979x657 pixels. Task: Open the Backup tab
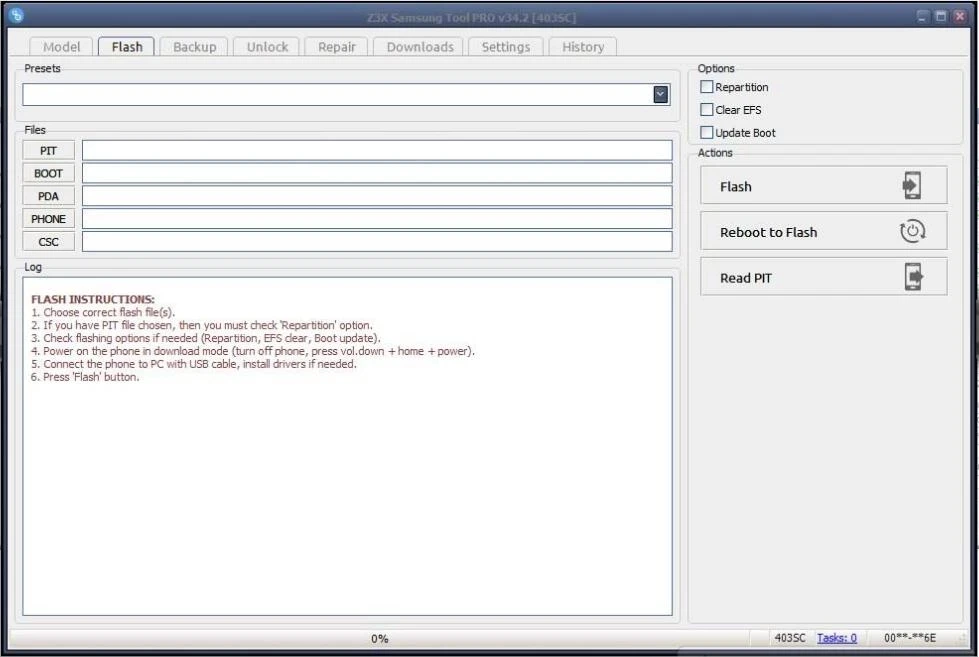coord(194,47)
